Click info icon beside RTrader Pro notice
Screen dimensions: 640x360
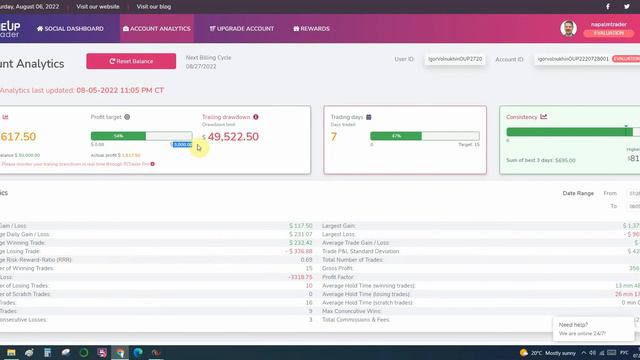click(x=153, y=164)
